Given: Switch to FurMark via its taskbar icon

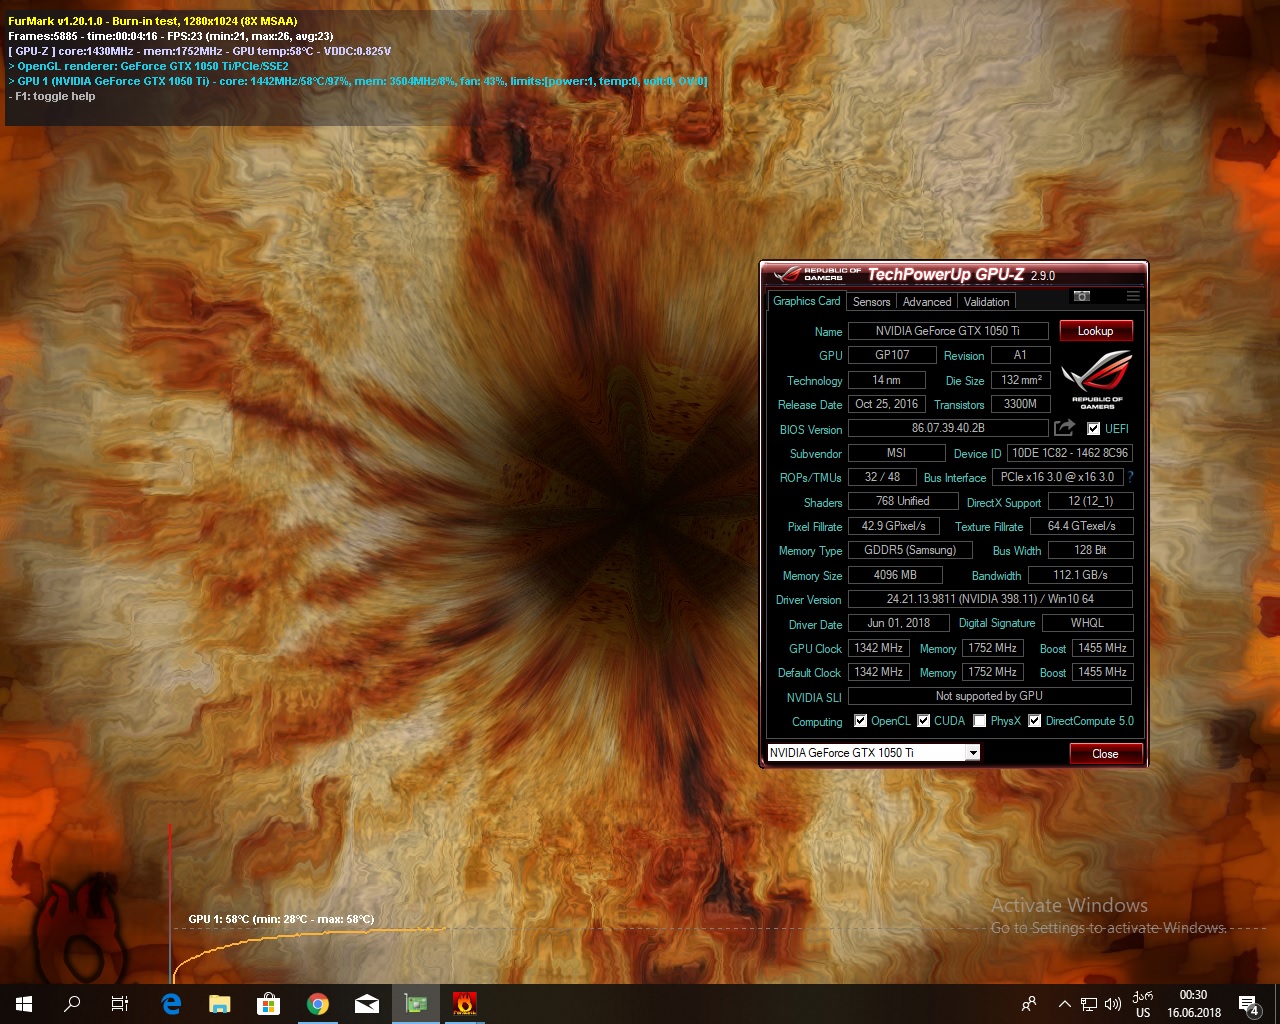Looking at the screenshot, I should tap(464, 1004).
